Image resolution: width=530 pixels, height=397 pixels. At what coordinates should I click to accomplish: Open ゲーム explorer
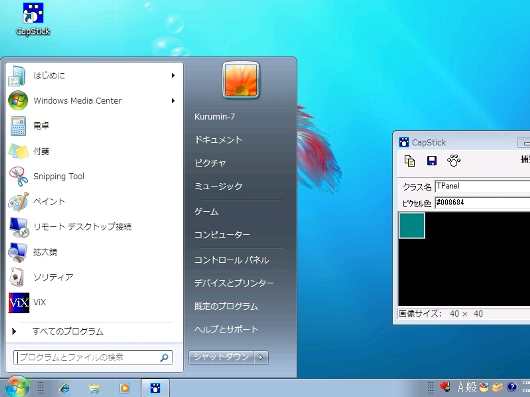(x=206, y=212)
